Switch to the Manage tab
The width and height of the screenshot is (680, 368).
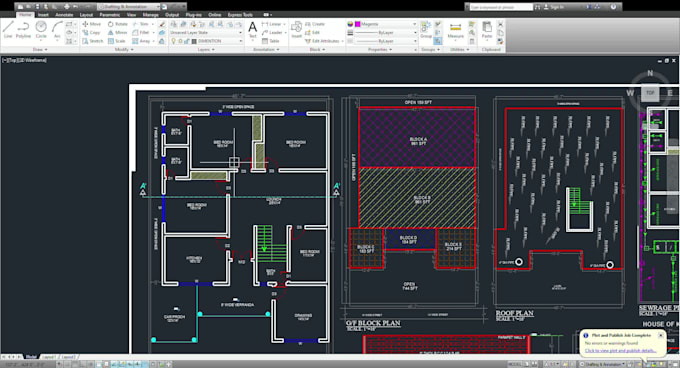(150, 15)
